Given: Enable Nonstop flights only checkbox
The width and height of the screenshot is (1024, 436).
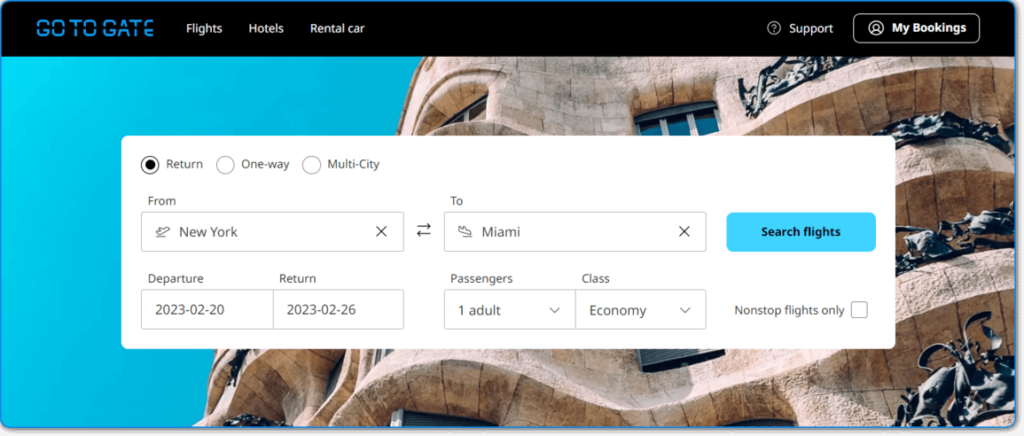Looking at the screenshot, I should 859,310.
